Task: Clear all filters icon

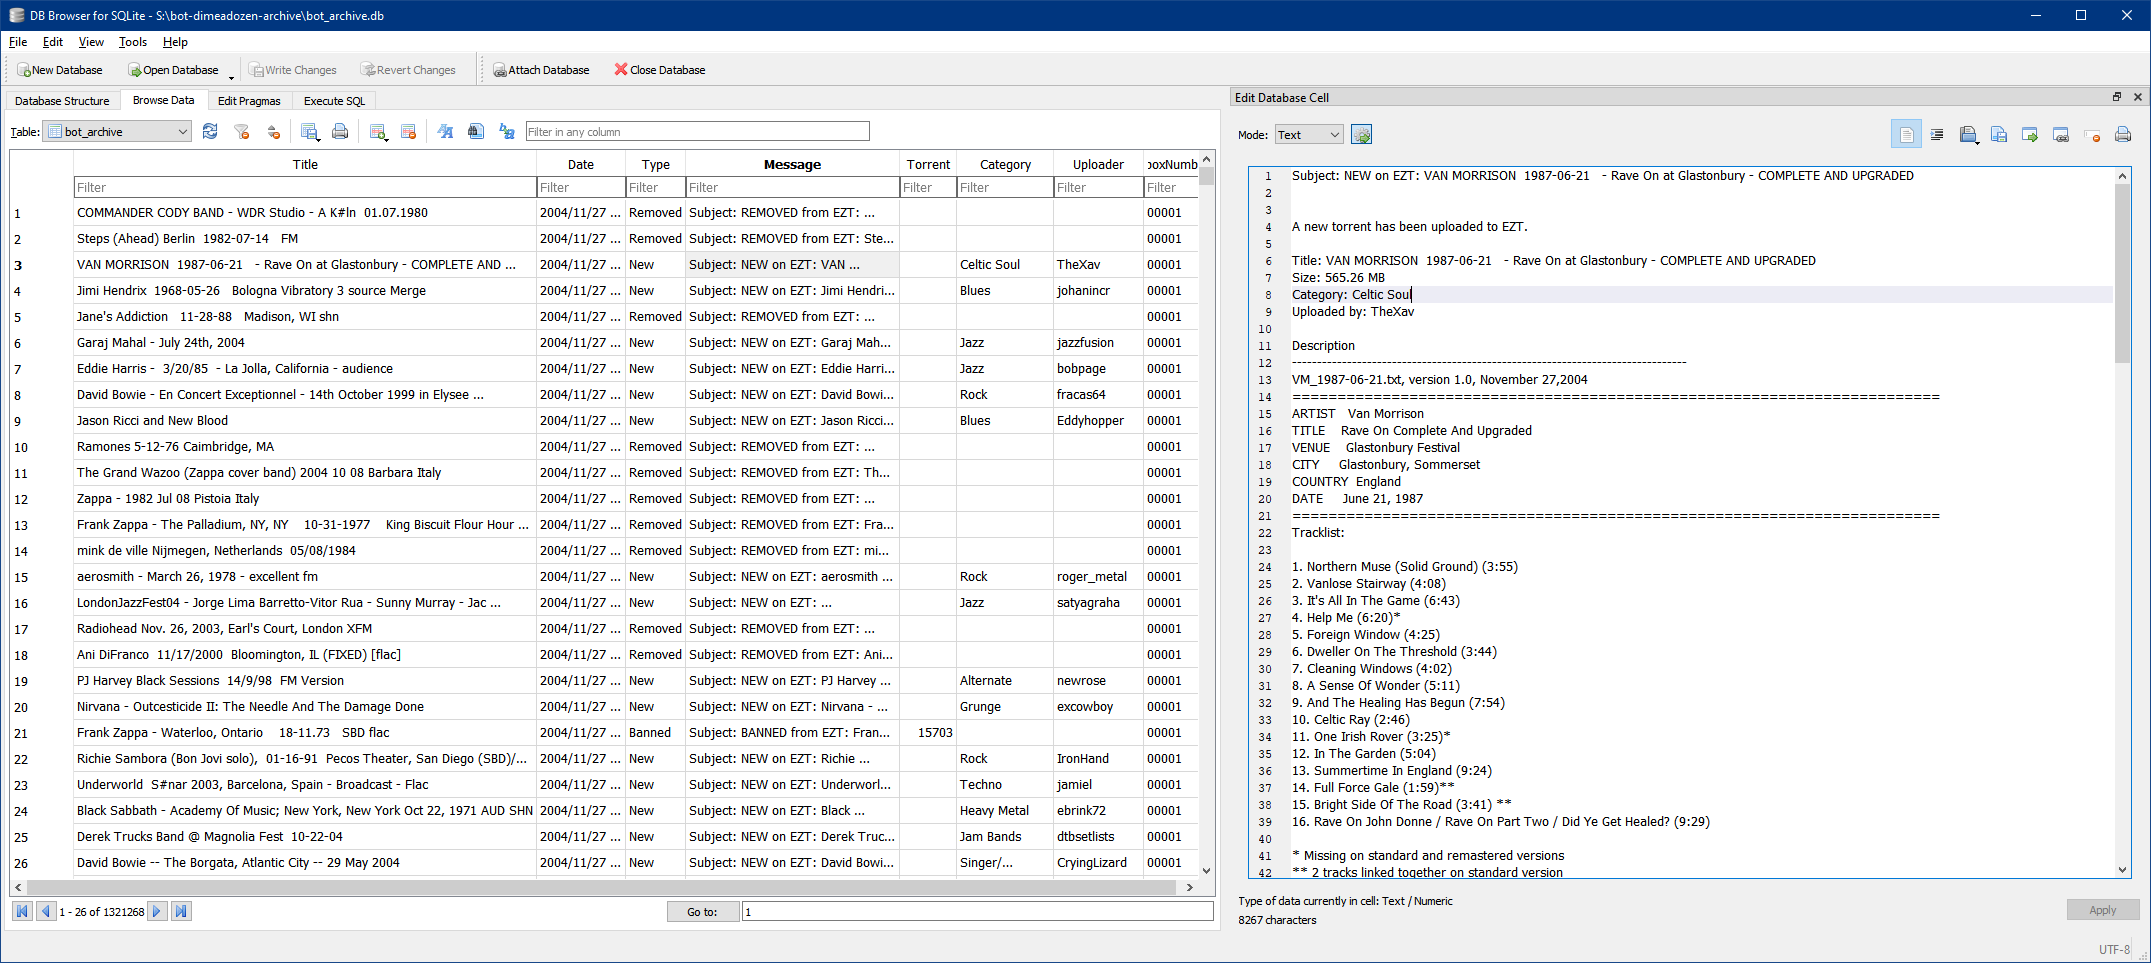Action: point(241,132)
